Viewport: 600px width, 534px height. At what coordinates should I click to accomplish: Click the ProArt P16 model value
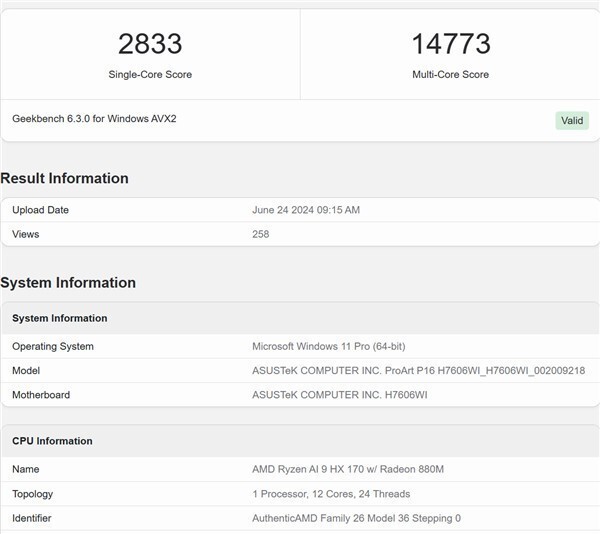(x=418, y=370)
